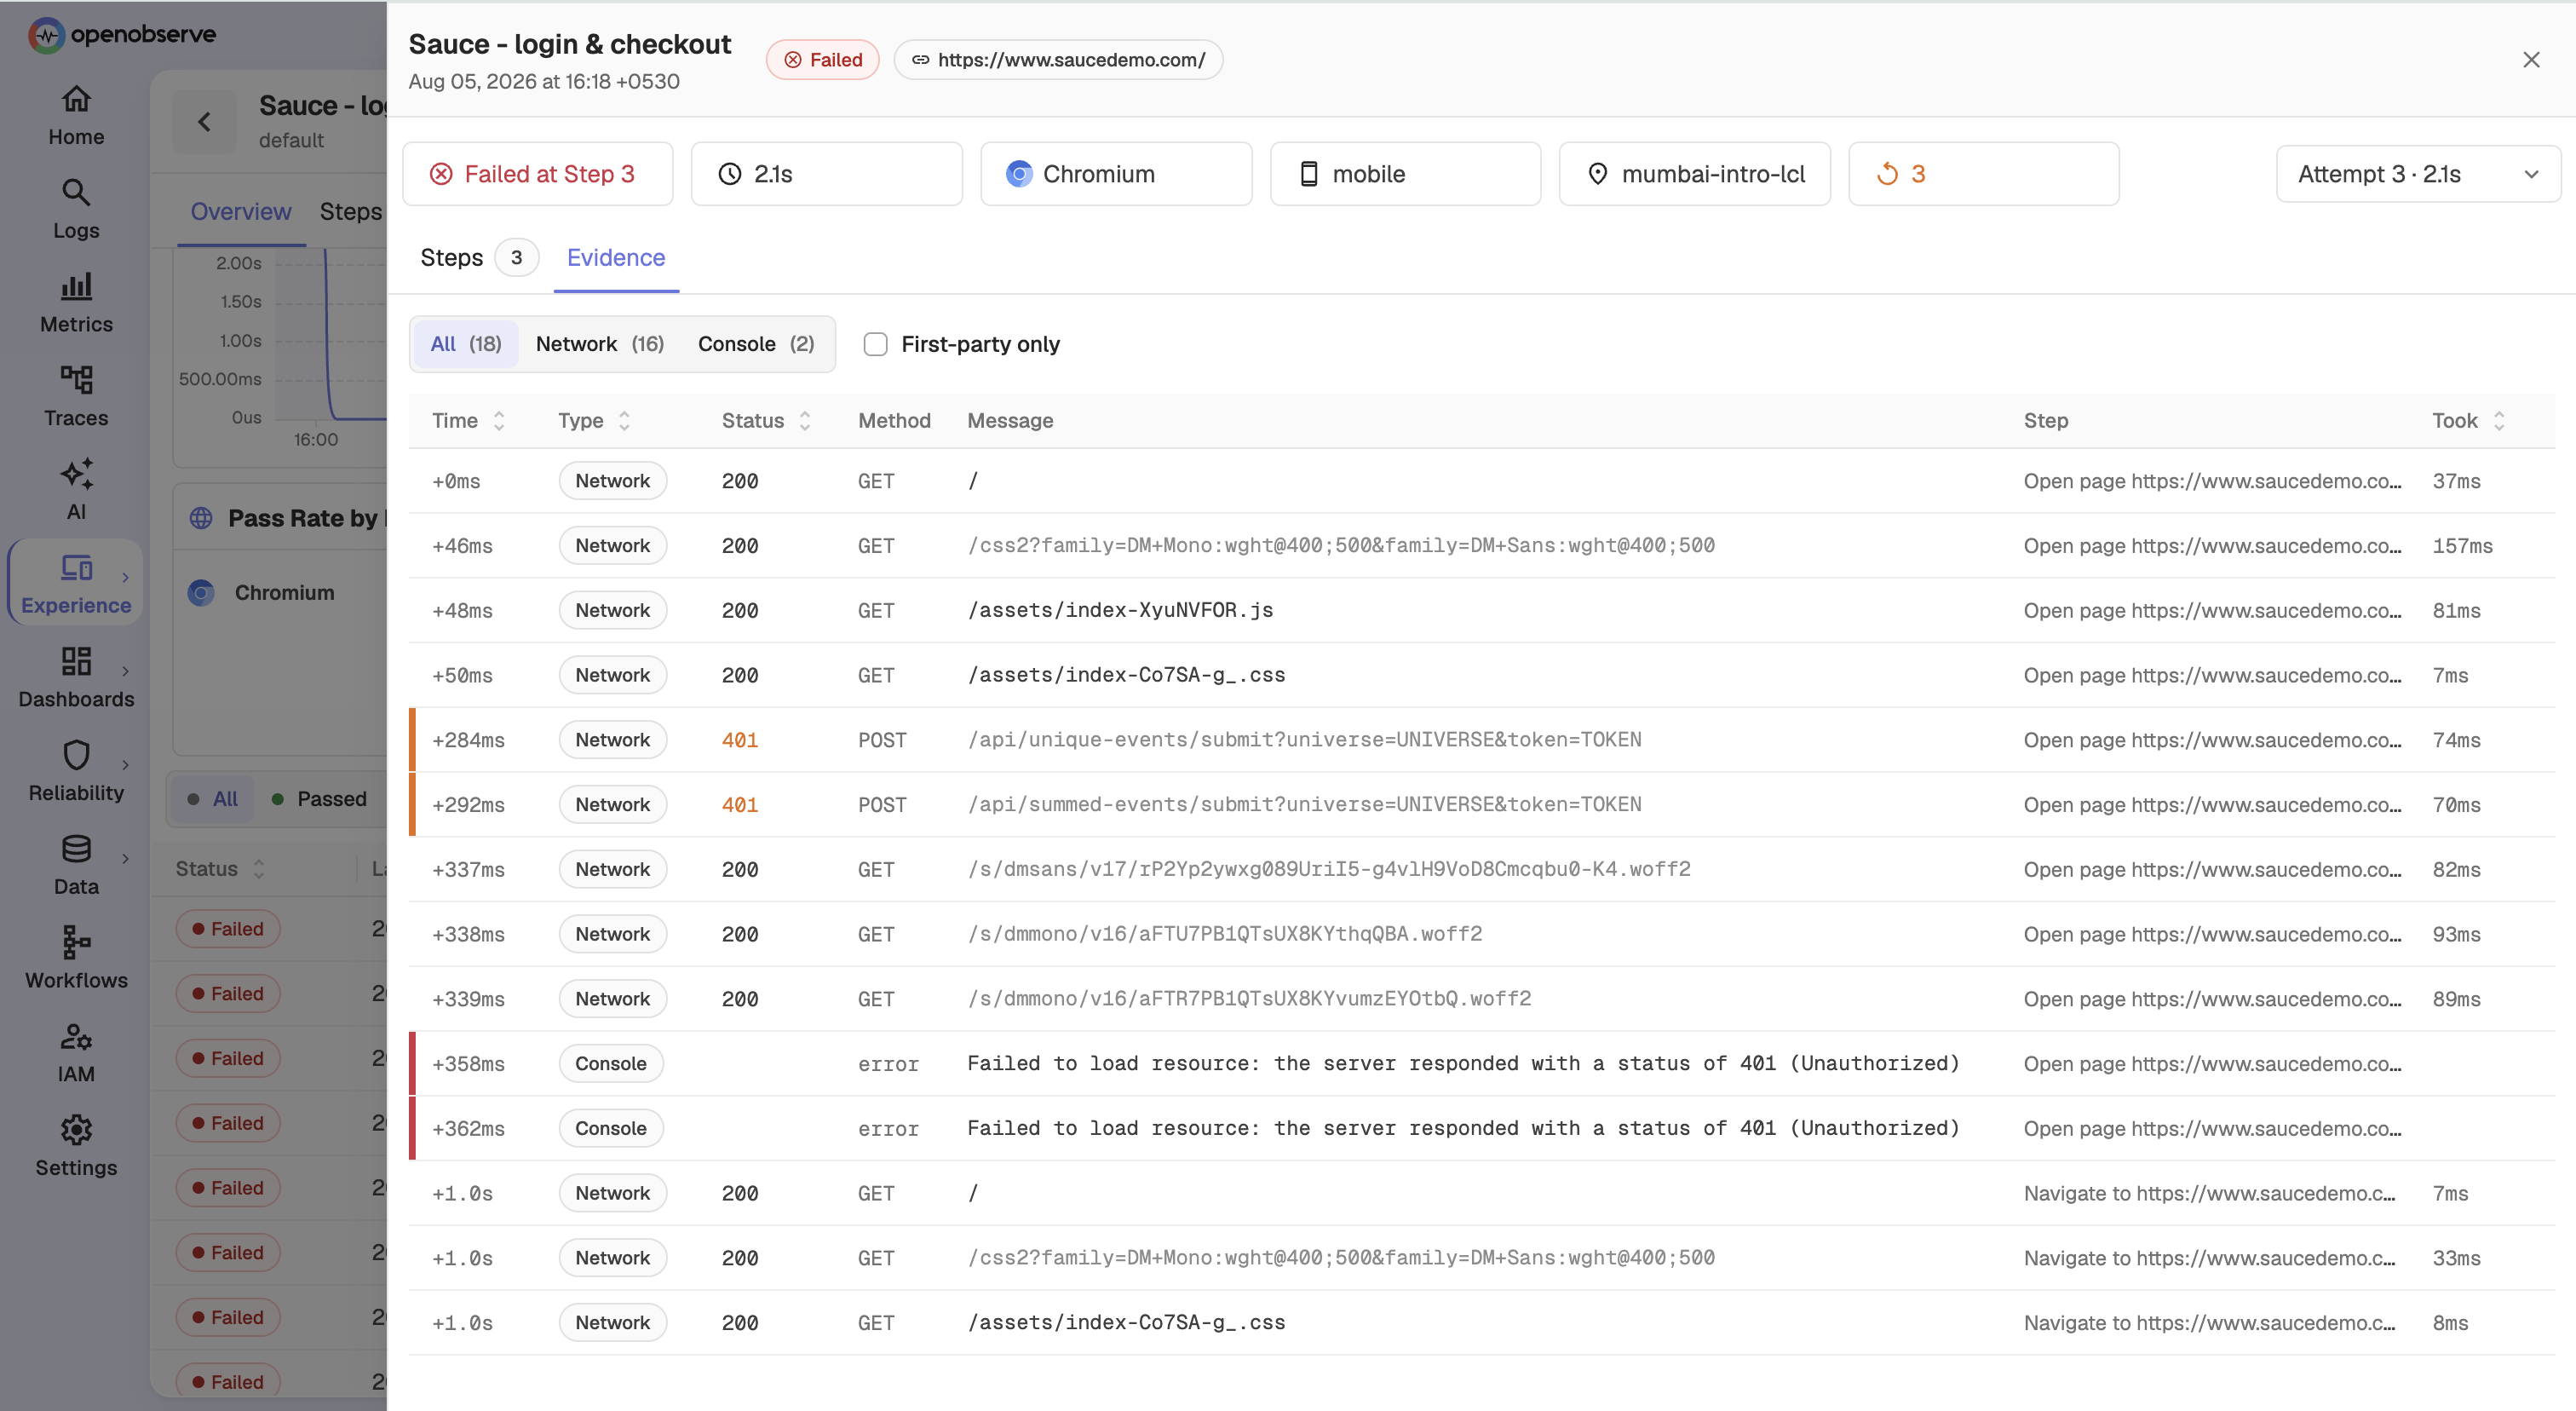2576x1411 pixels.
Task: Close the run details panel
Action: [x=2531, y=60]
